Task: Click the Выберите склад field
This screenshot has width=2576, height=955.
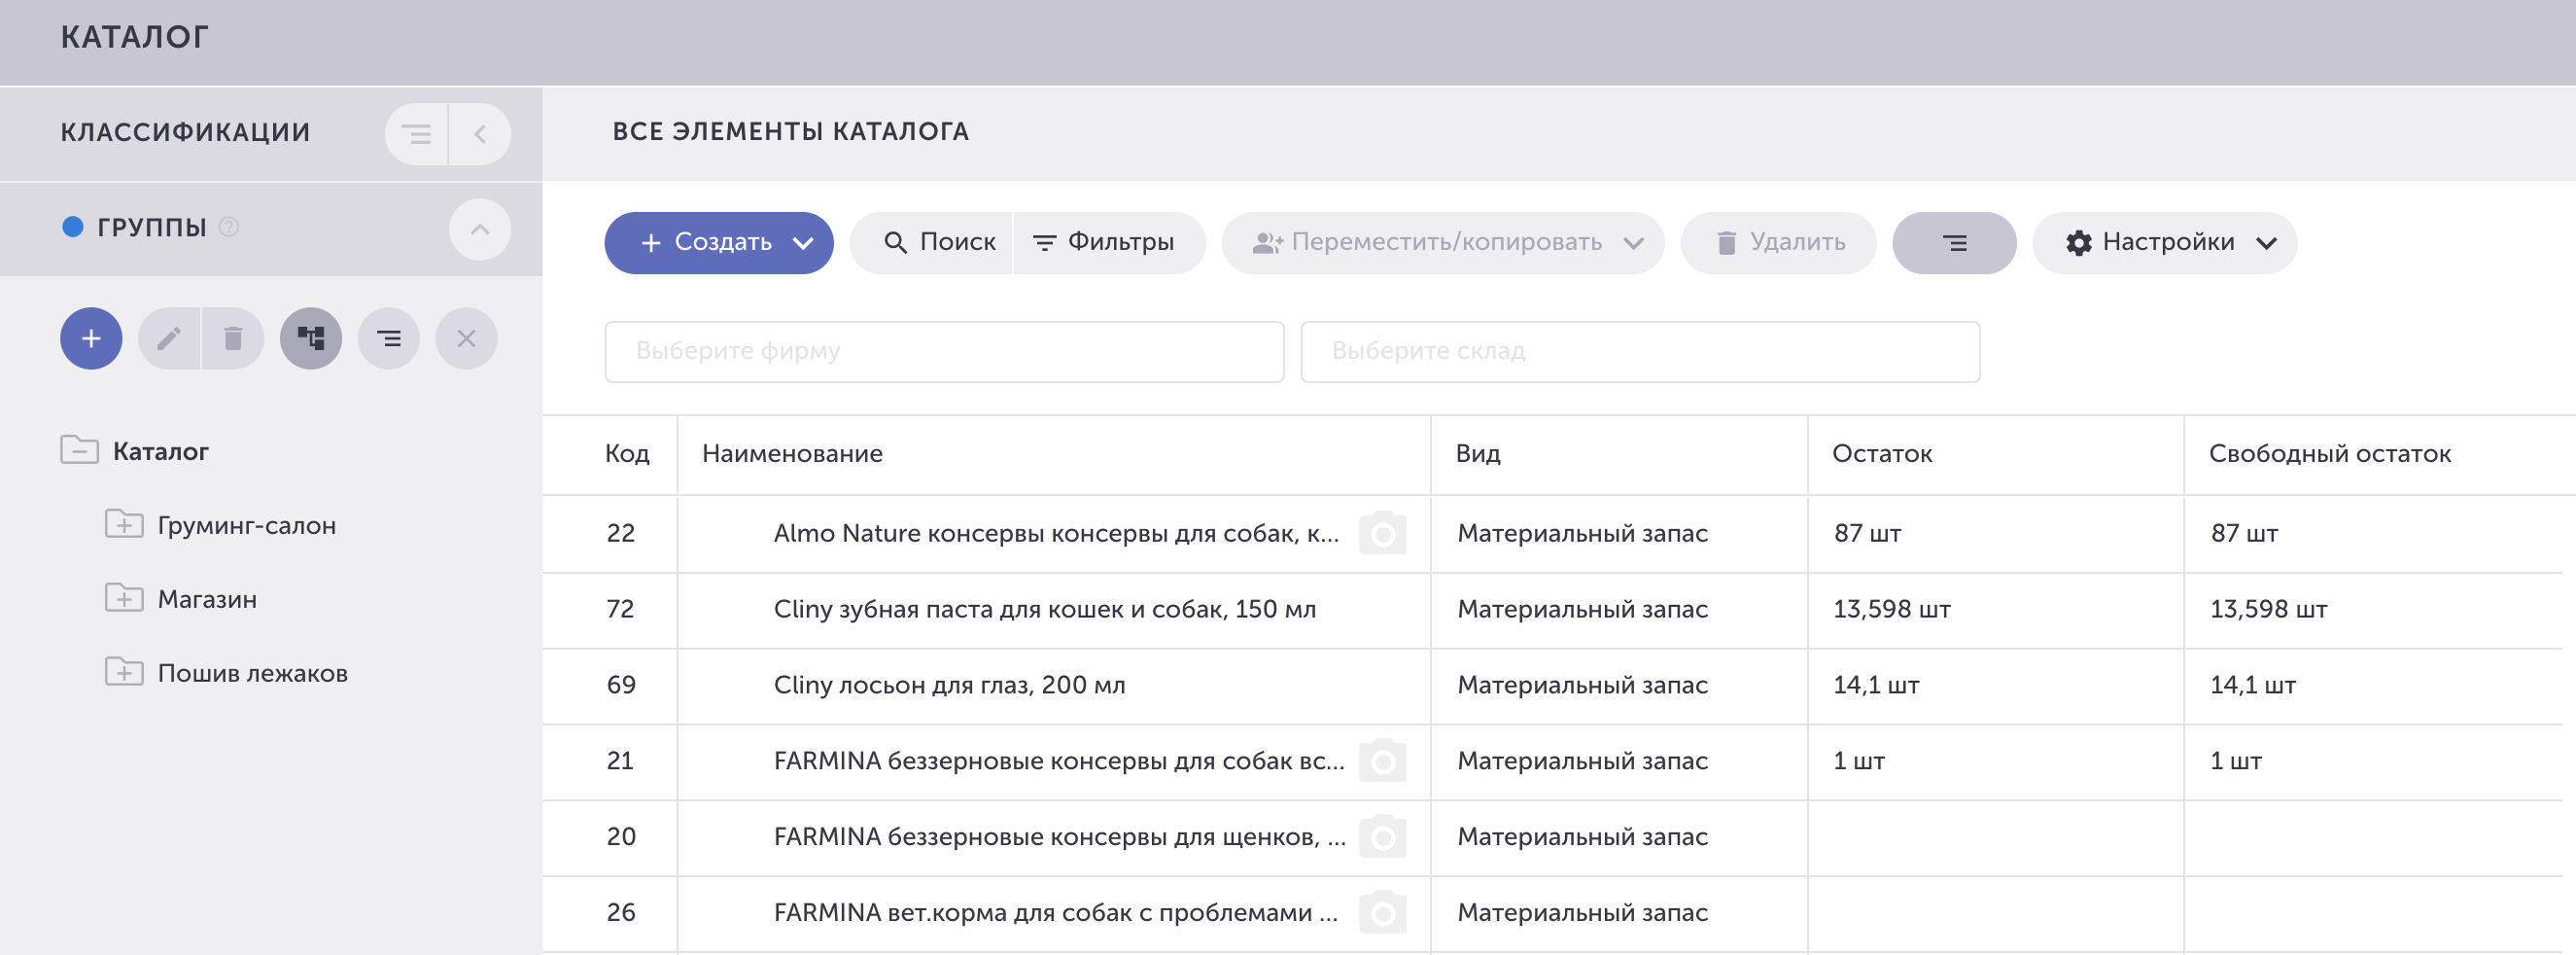Action: tap(1640, 352)
